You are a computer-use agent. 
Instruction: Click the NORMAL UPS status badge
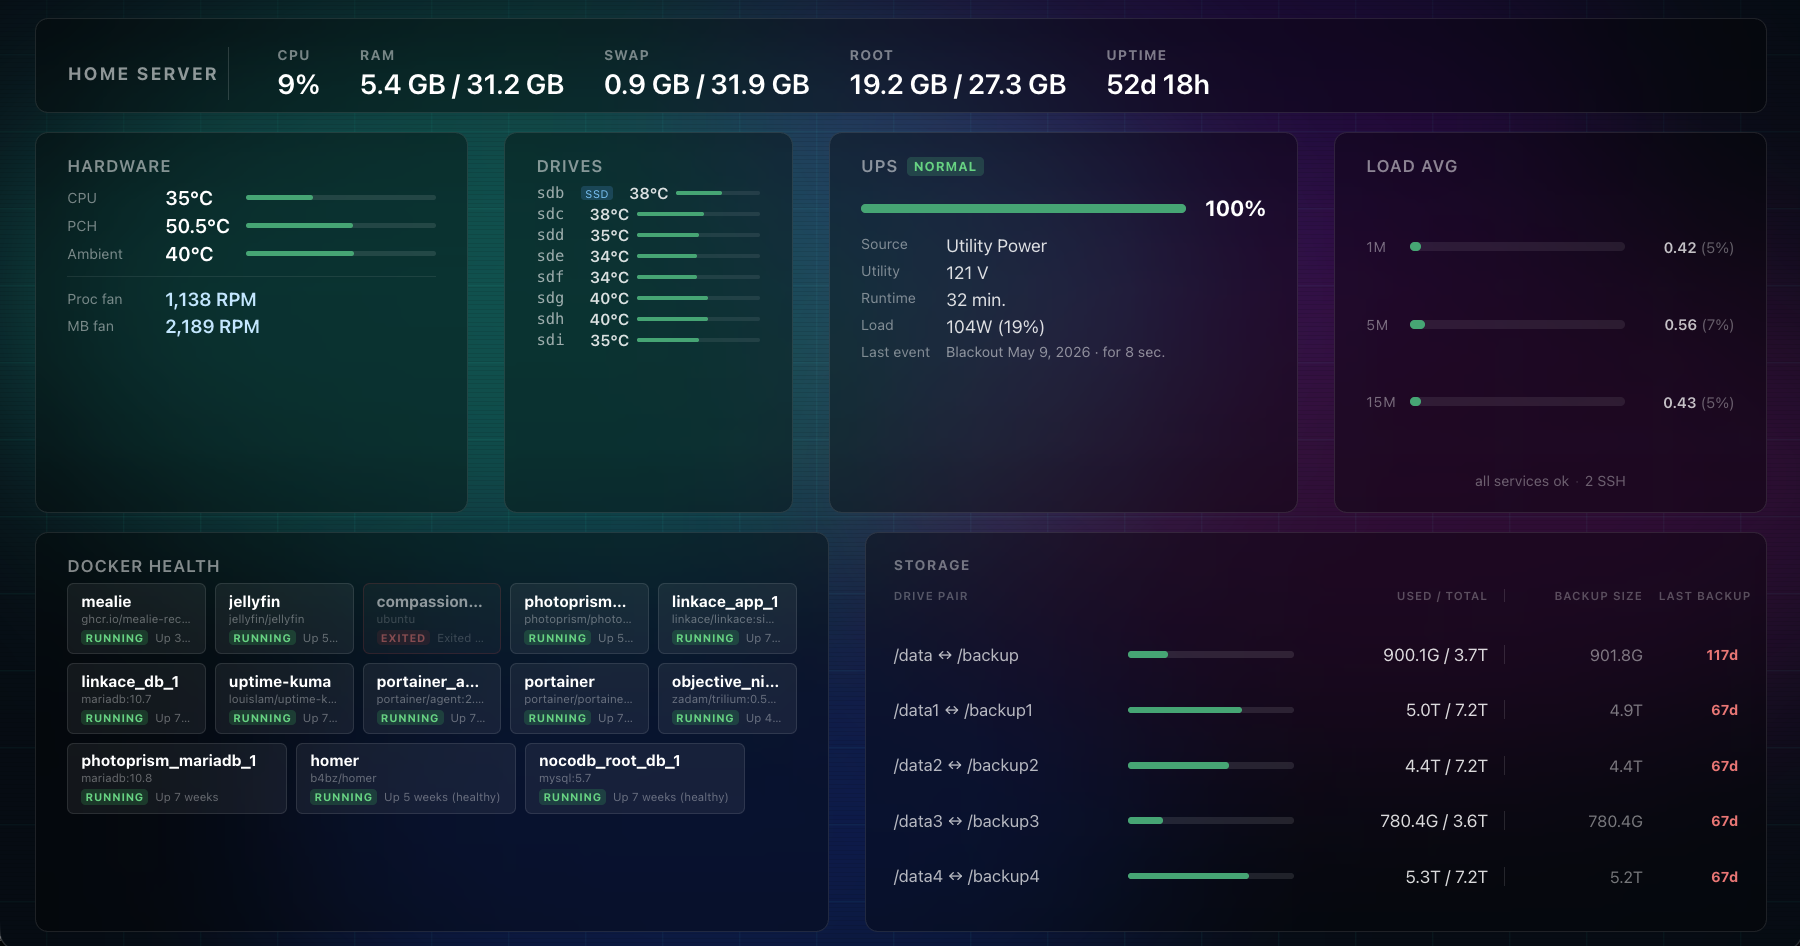click(x=945, y=167)
